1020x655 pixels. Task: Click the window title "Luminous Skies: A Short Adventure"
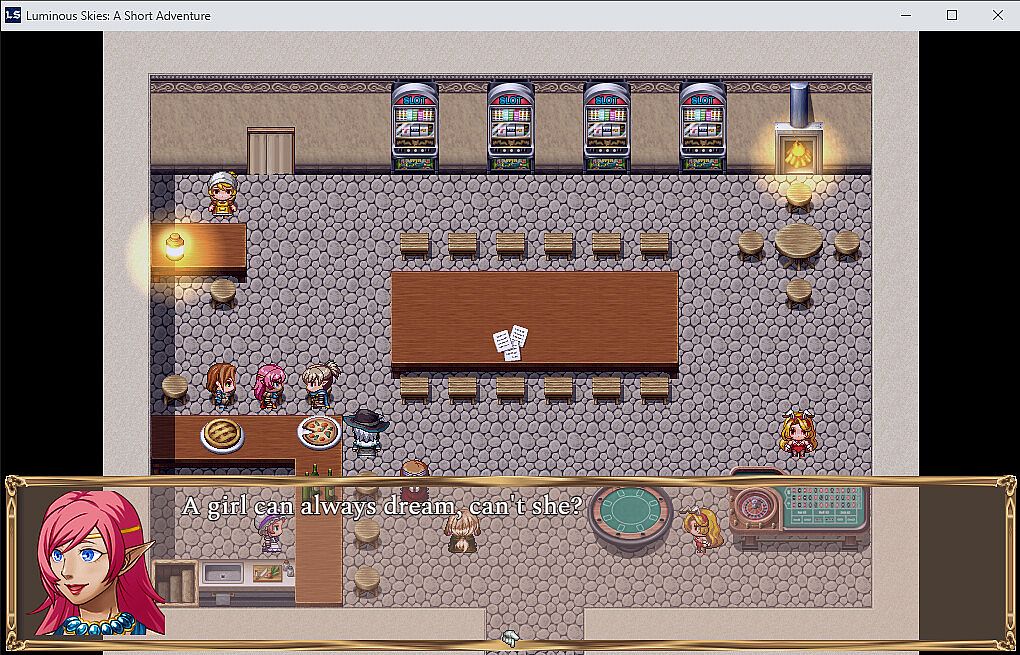pos(118,16)
